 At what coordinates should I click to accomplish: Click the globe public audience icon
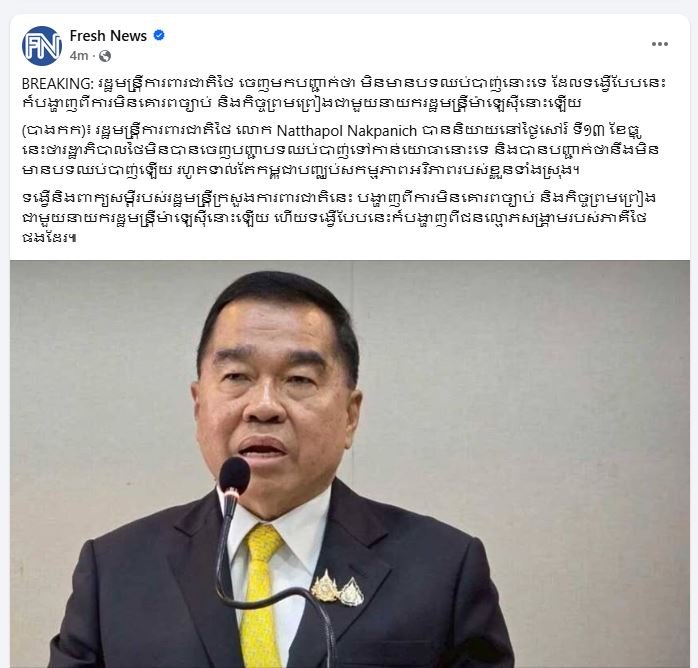pos(105,56)
